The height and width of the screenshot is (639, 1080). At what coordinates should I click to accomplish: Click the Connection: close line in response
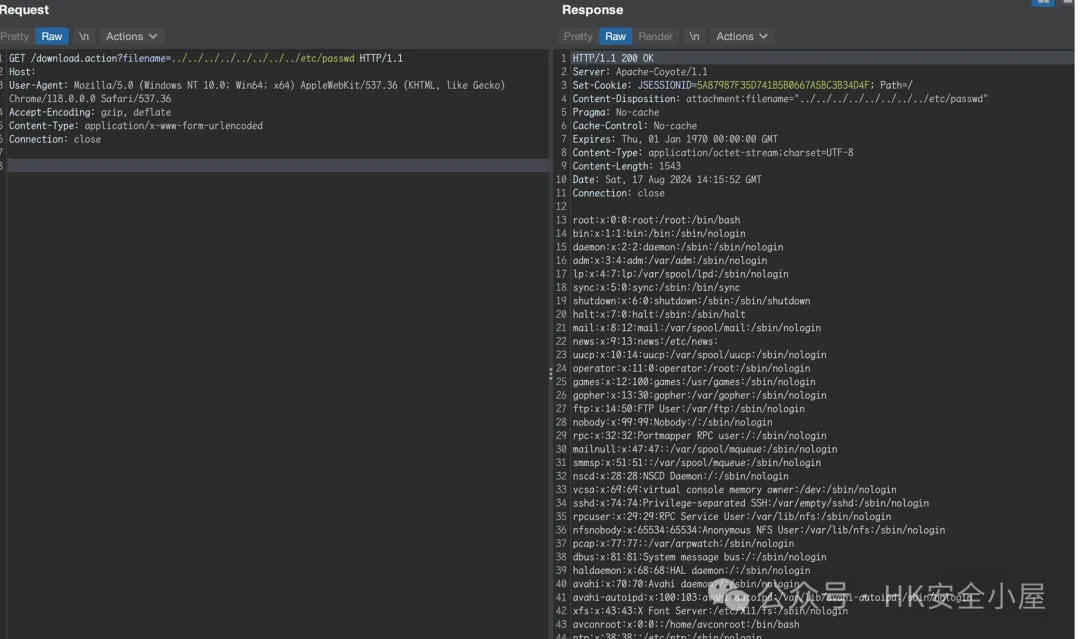point(619,193)
